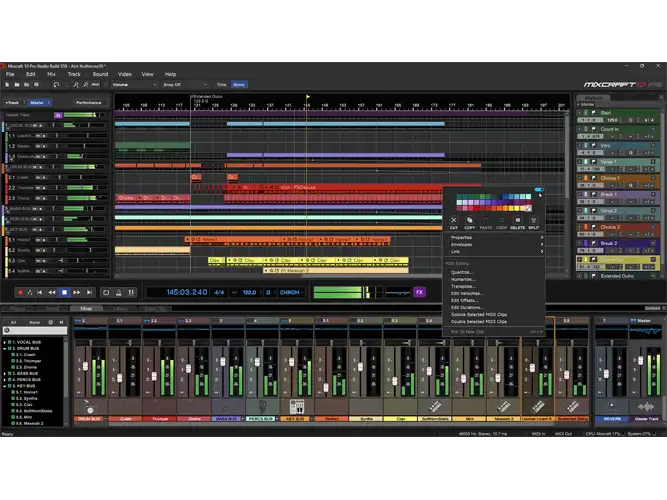This screenshot has height=500, width=667.
Task: Expand the 1. VOCAL BUS tree node
Action: pyautogui.click(x=5, y=342)
